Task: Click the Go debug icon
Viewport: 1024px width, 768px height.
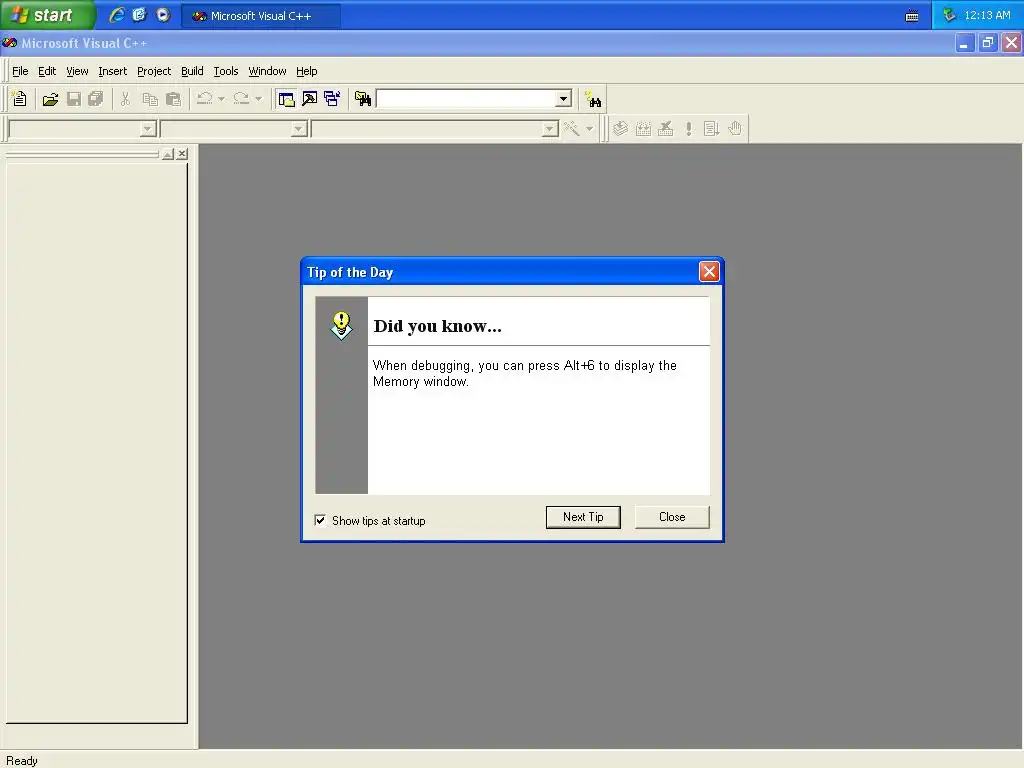Action: (x=711, y=129)
